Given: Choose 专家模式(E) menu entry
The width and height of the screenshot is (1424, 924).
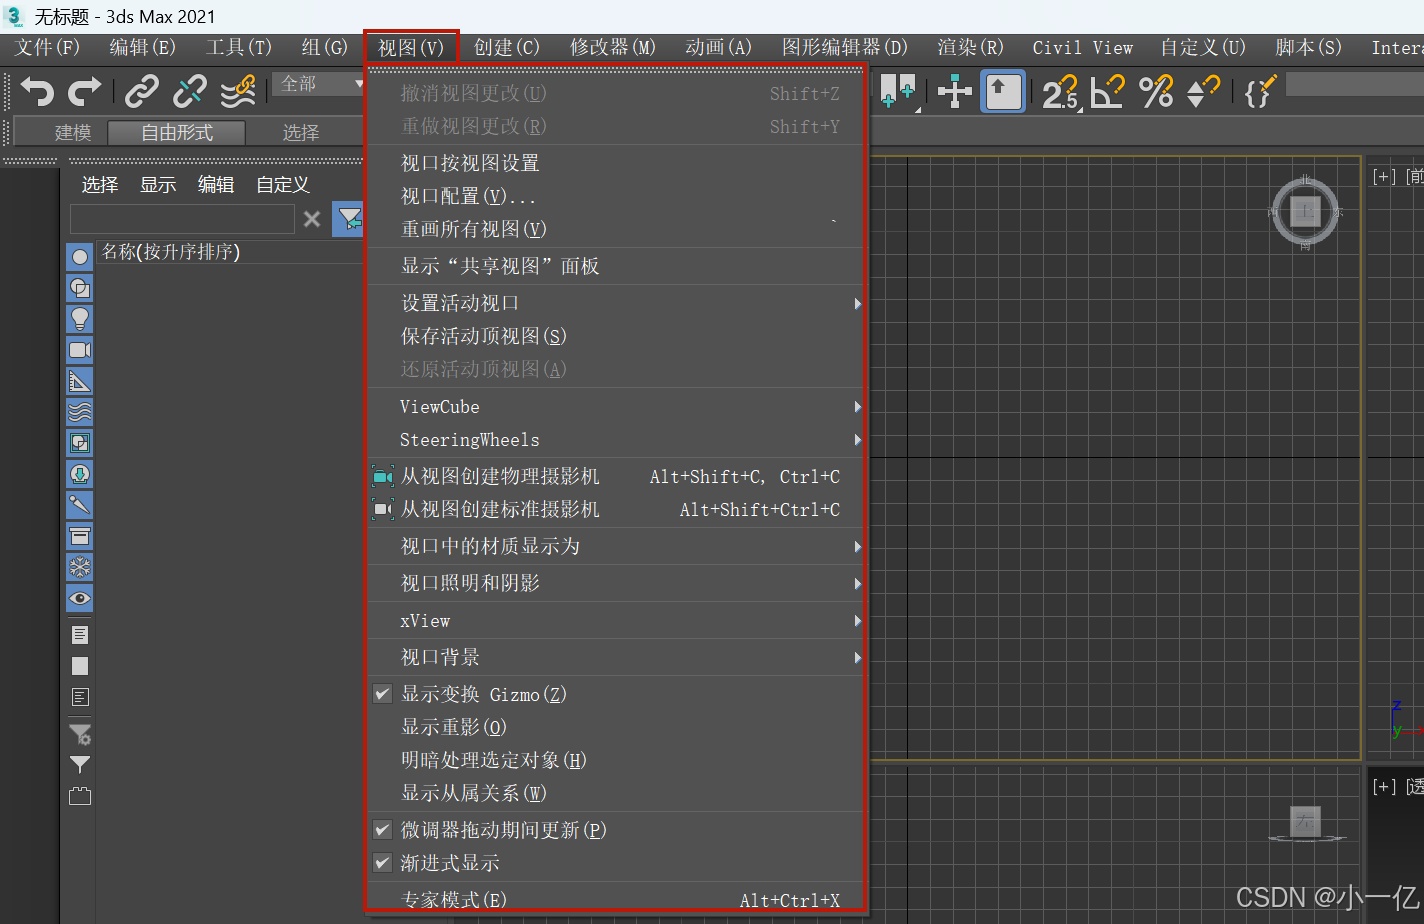Looking at the screenshot, I should click(615, 900).
